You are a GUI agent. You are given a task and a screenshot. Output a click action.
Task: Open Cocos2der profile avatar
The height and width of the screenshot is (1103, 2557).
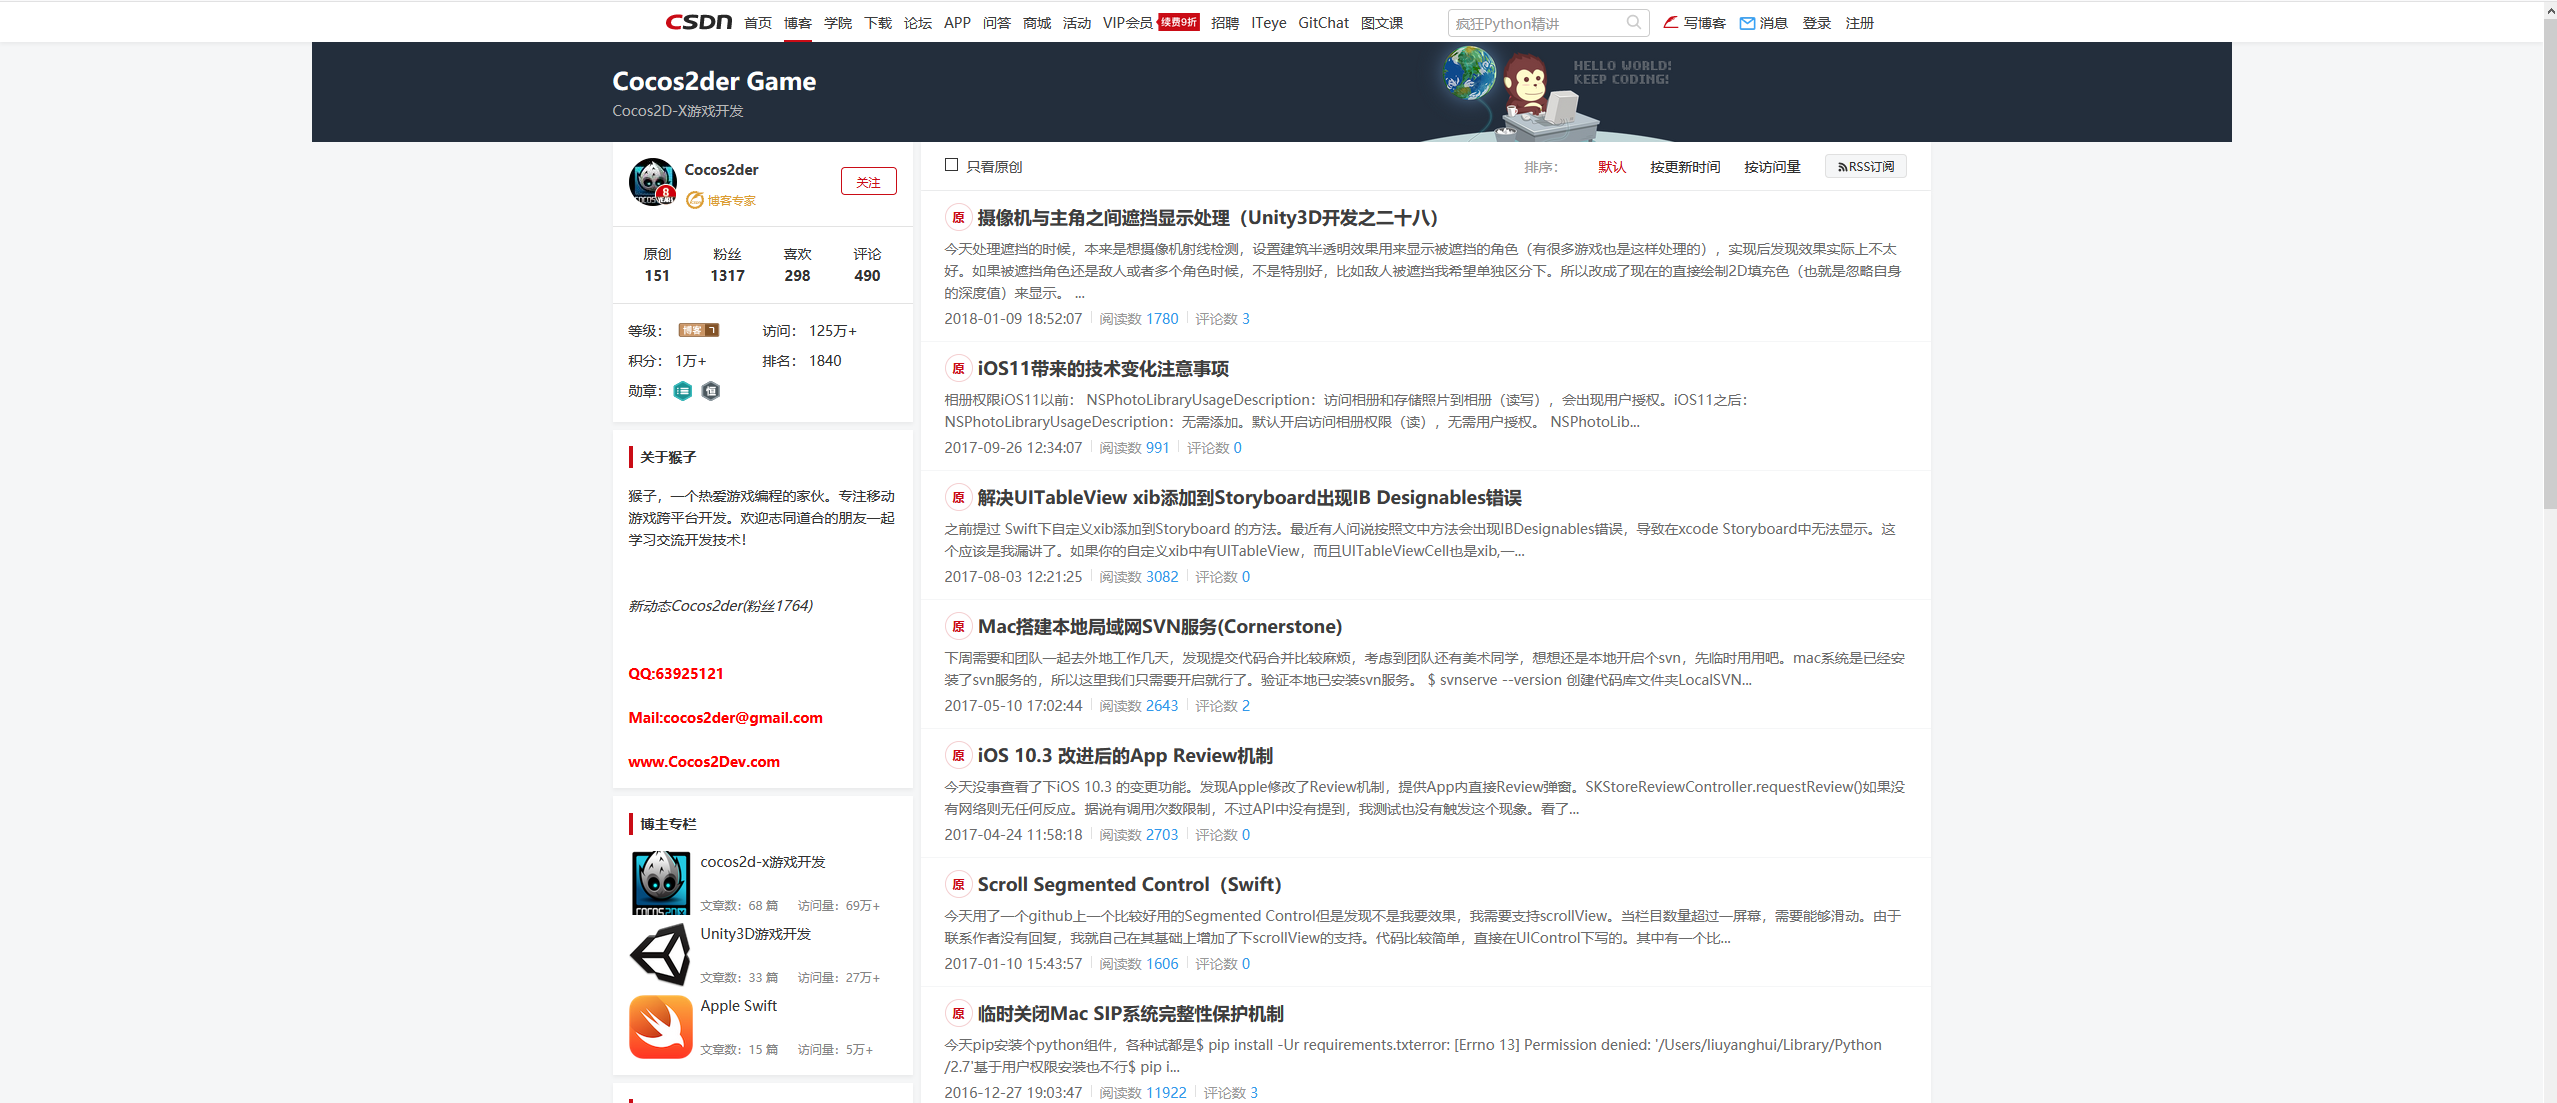point(653,182)
